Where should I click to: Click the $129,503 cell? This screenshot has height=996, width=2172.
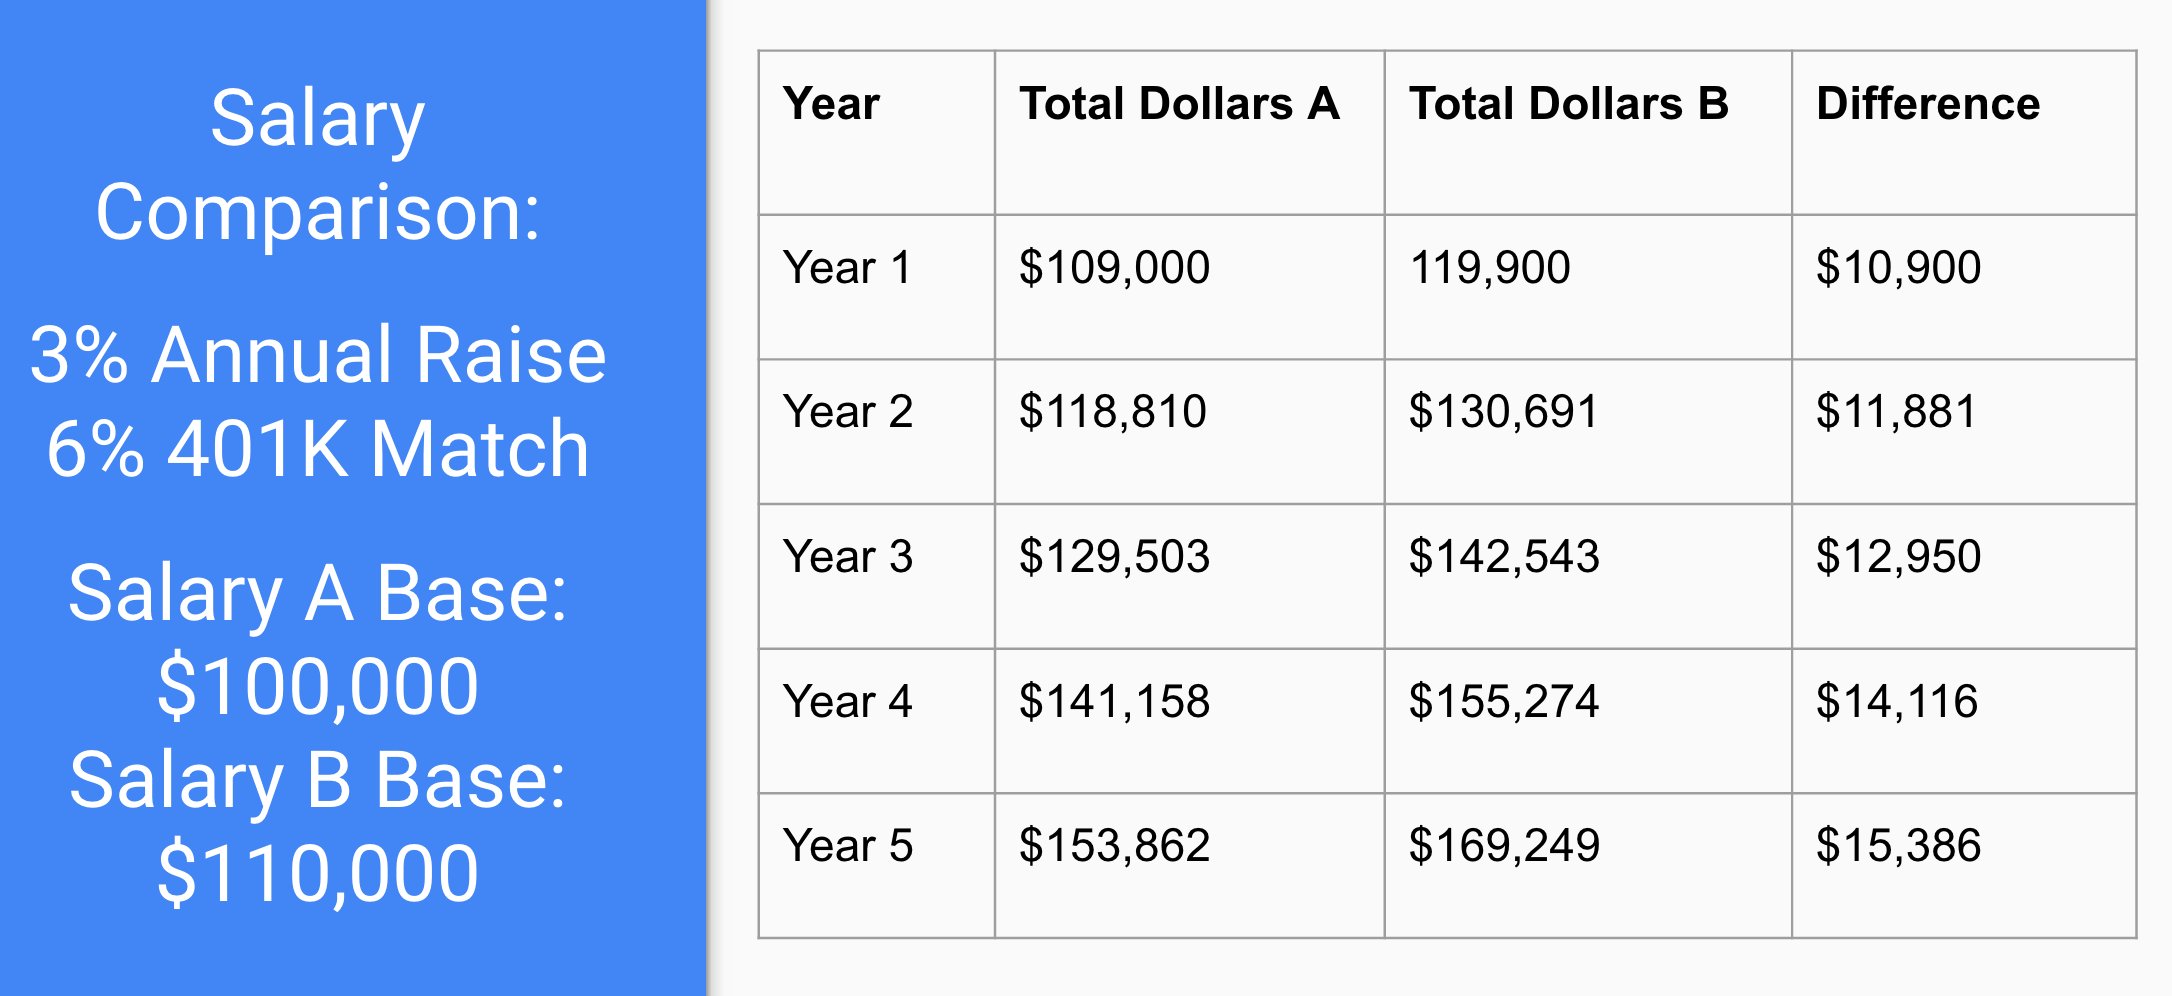point(1114,557)
